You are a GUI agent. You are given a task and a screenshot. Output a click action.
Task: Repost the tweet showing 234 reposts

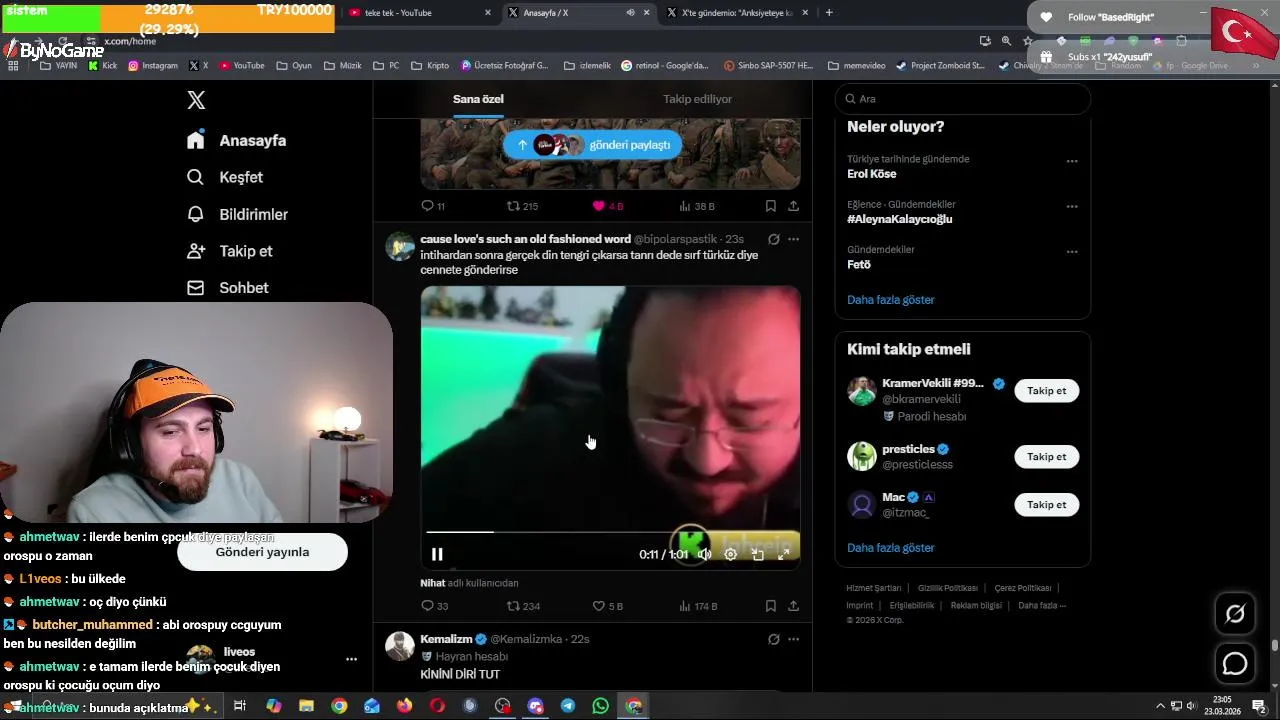(523, 606)
